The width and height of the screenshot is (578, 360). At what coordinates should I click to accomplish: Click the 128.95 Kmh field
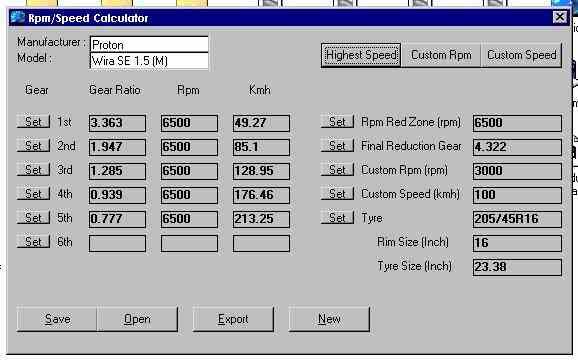(261, 171)
